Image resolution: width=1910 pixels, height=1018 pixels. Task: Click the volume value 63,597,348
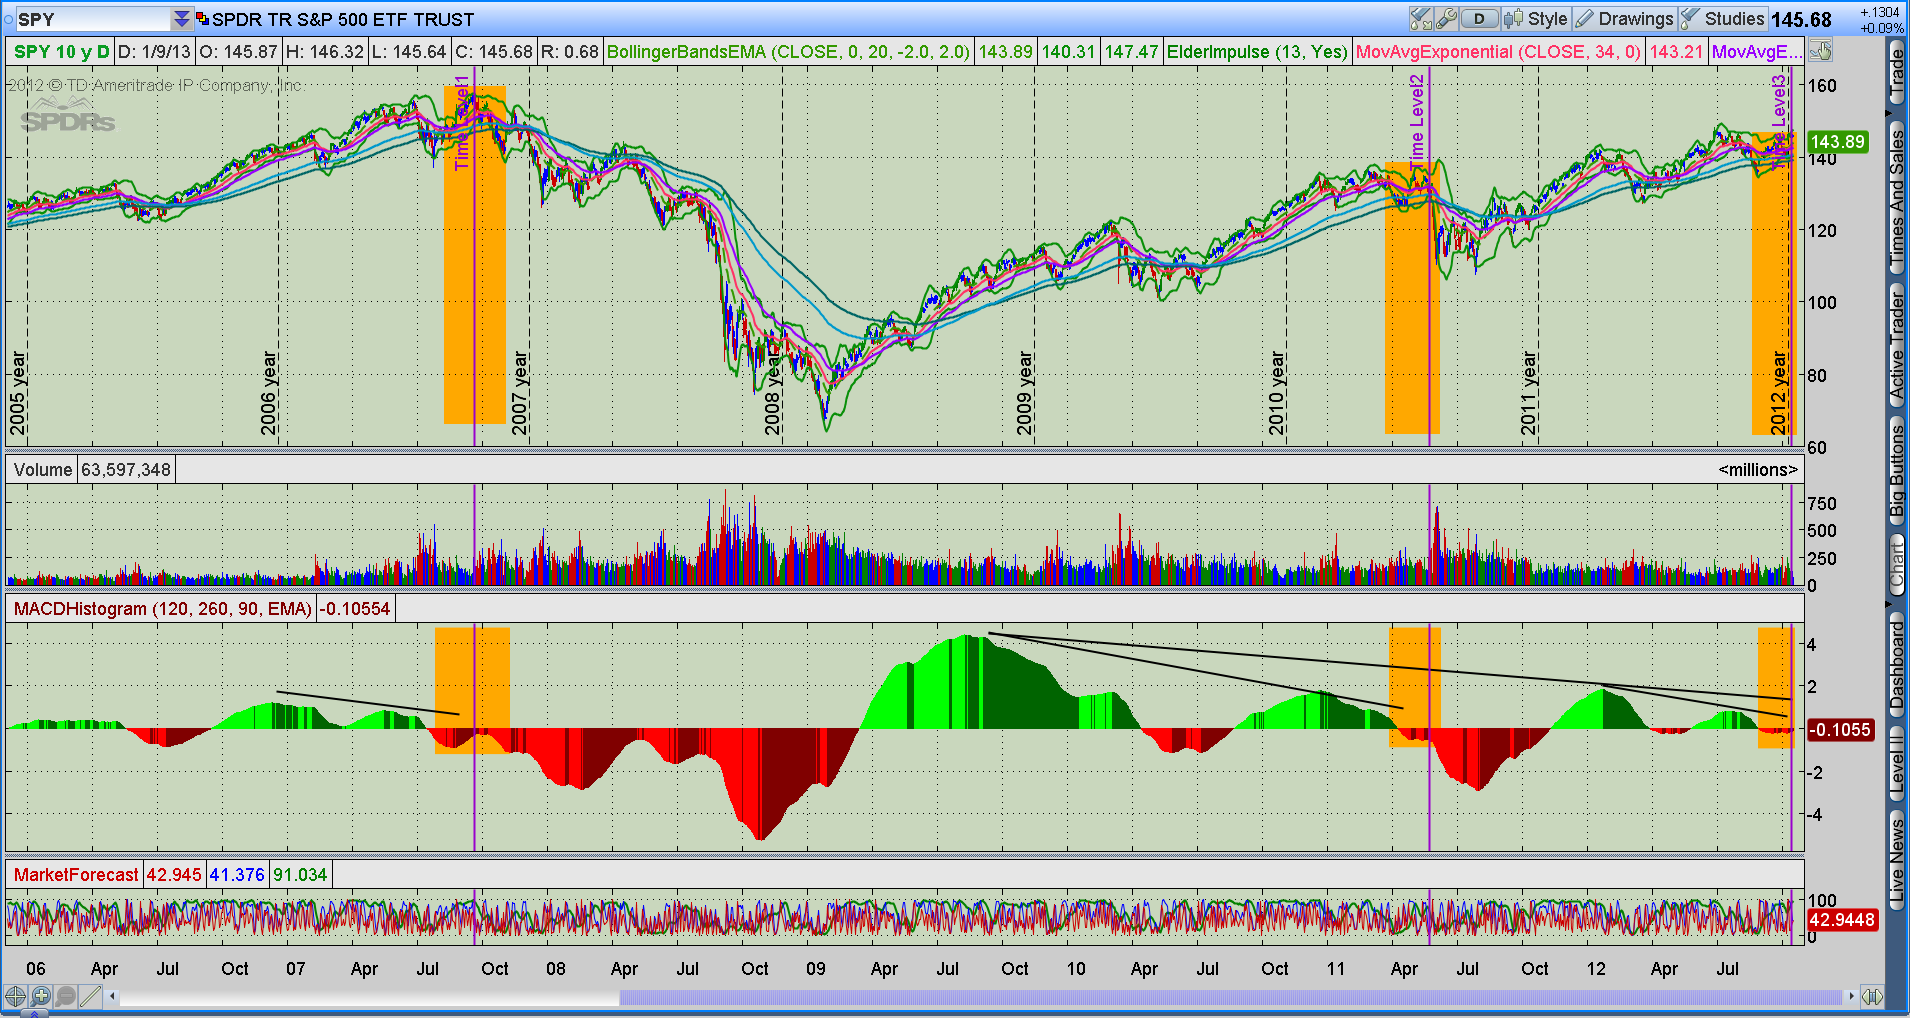[x=126, y=470]
